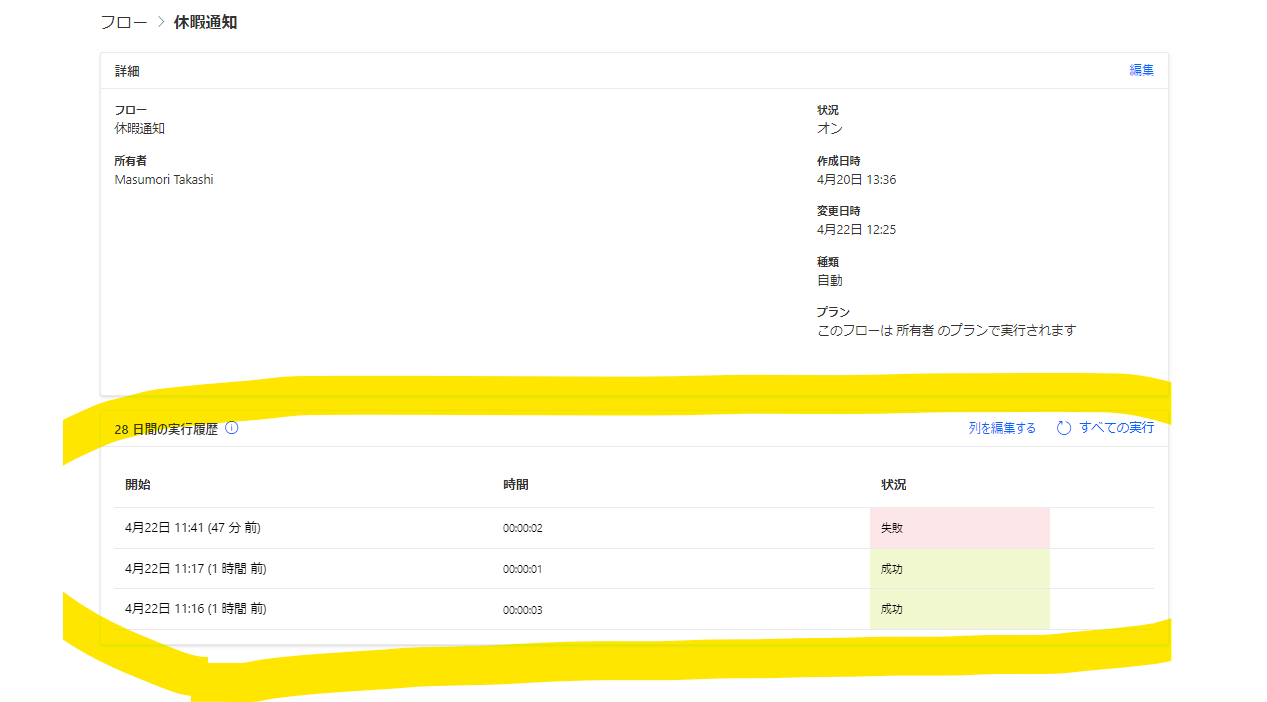Click 成功 status in 11:17 row
Viewport: 1267px width, 702px height.
[960, 568]
